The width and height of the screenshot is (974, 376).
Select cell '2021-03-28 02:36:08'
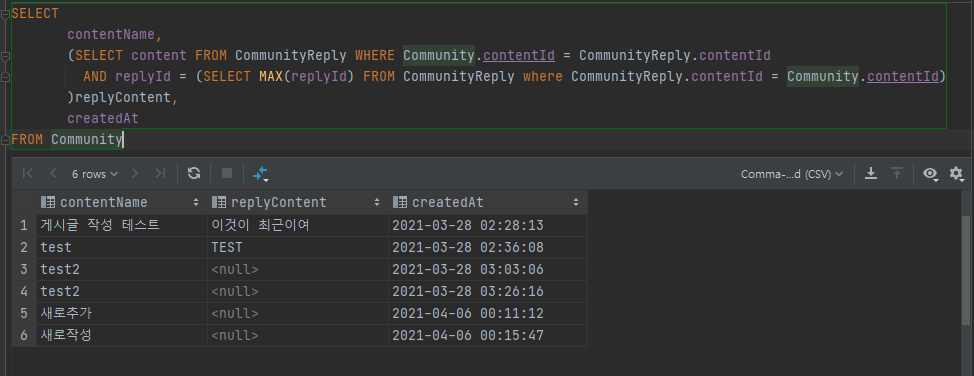click(x=488, y=247)
